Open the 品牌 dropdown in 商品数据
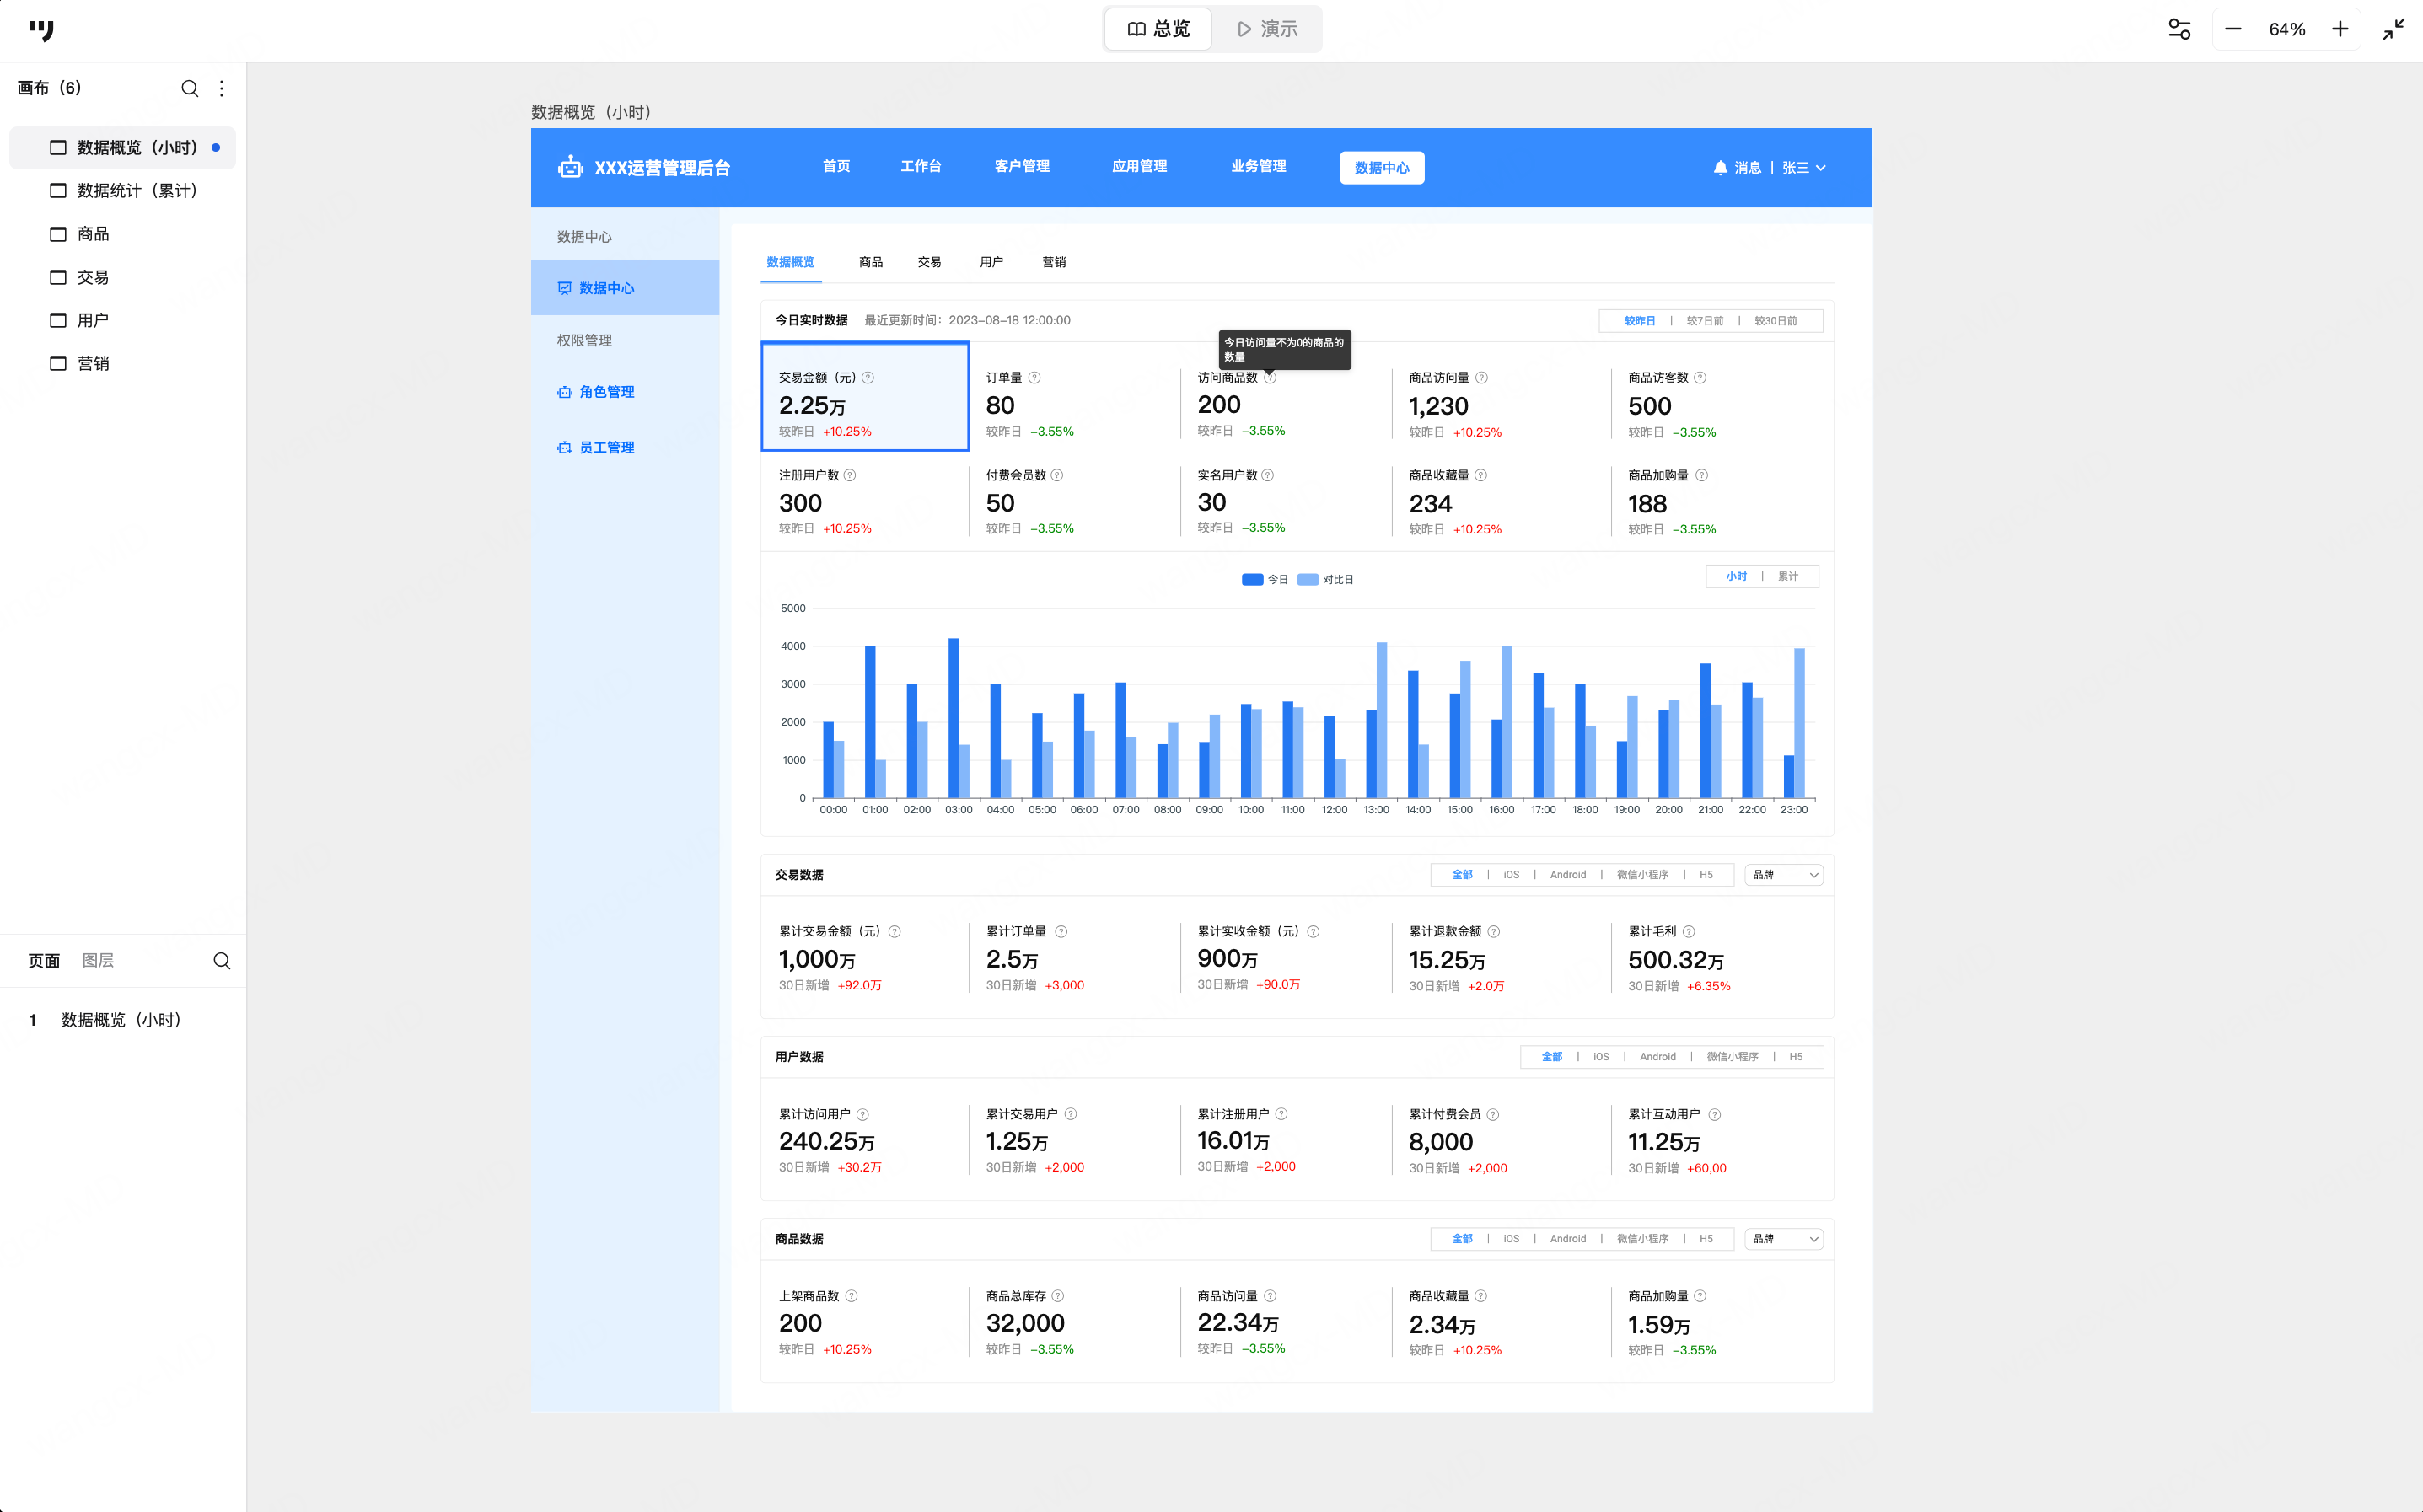Screen dimensions: 2423x1512 [x=1784, y=1239]
